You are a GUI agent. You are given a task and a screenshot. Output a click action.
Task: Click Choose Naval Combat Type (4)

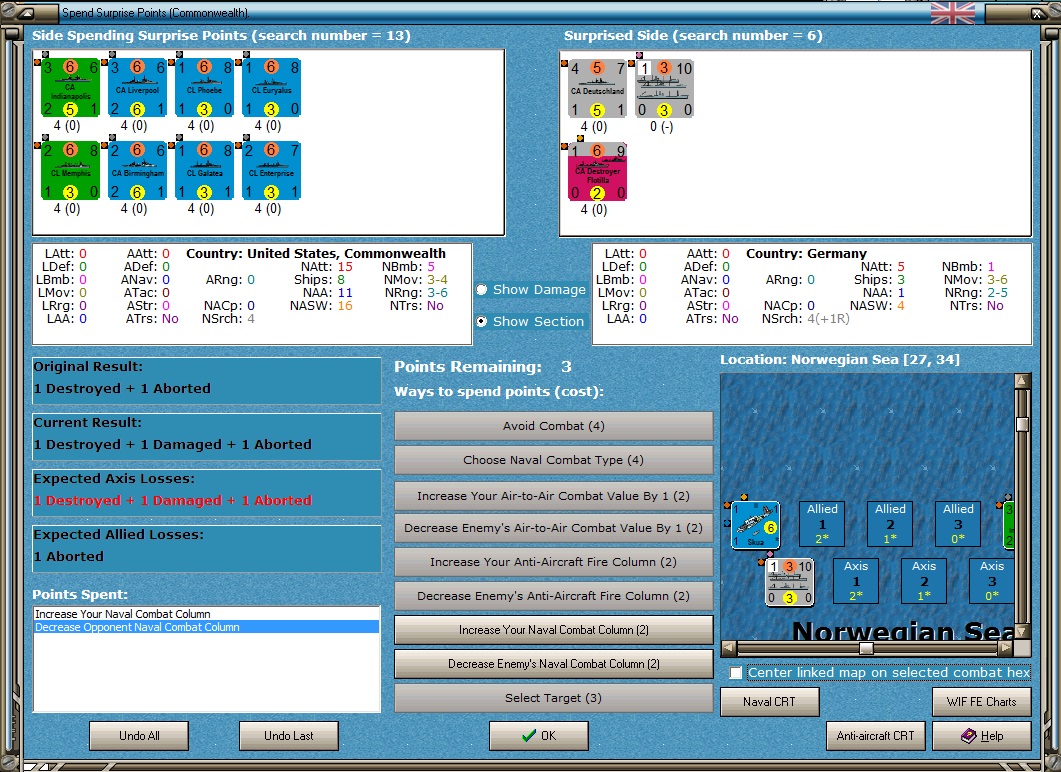[x=554, y=459]
